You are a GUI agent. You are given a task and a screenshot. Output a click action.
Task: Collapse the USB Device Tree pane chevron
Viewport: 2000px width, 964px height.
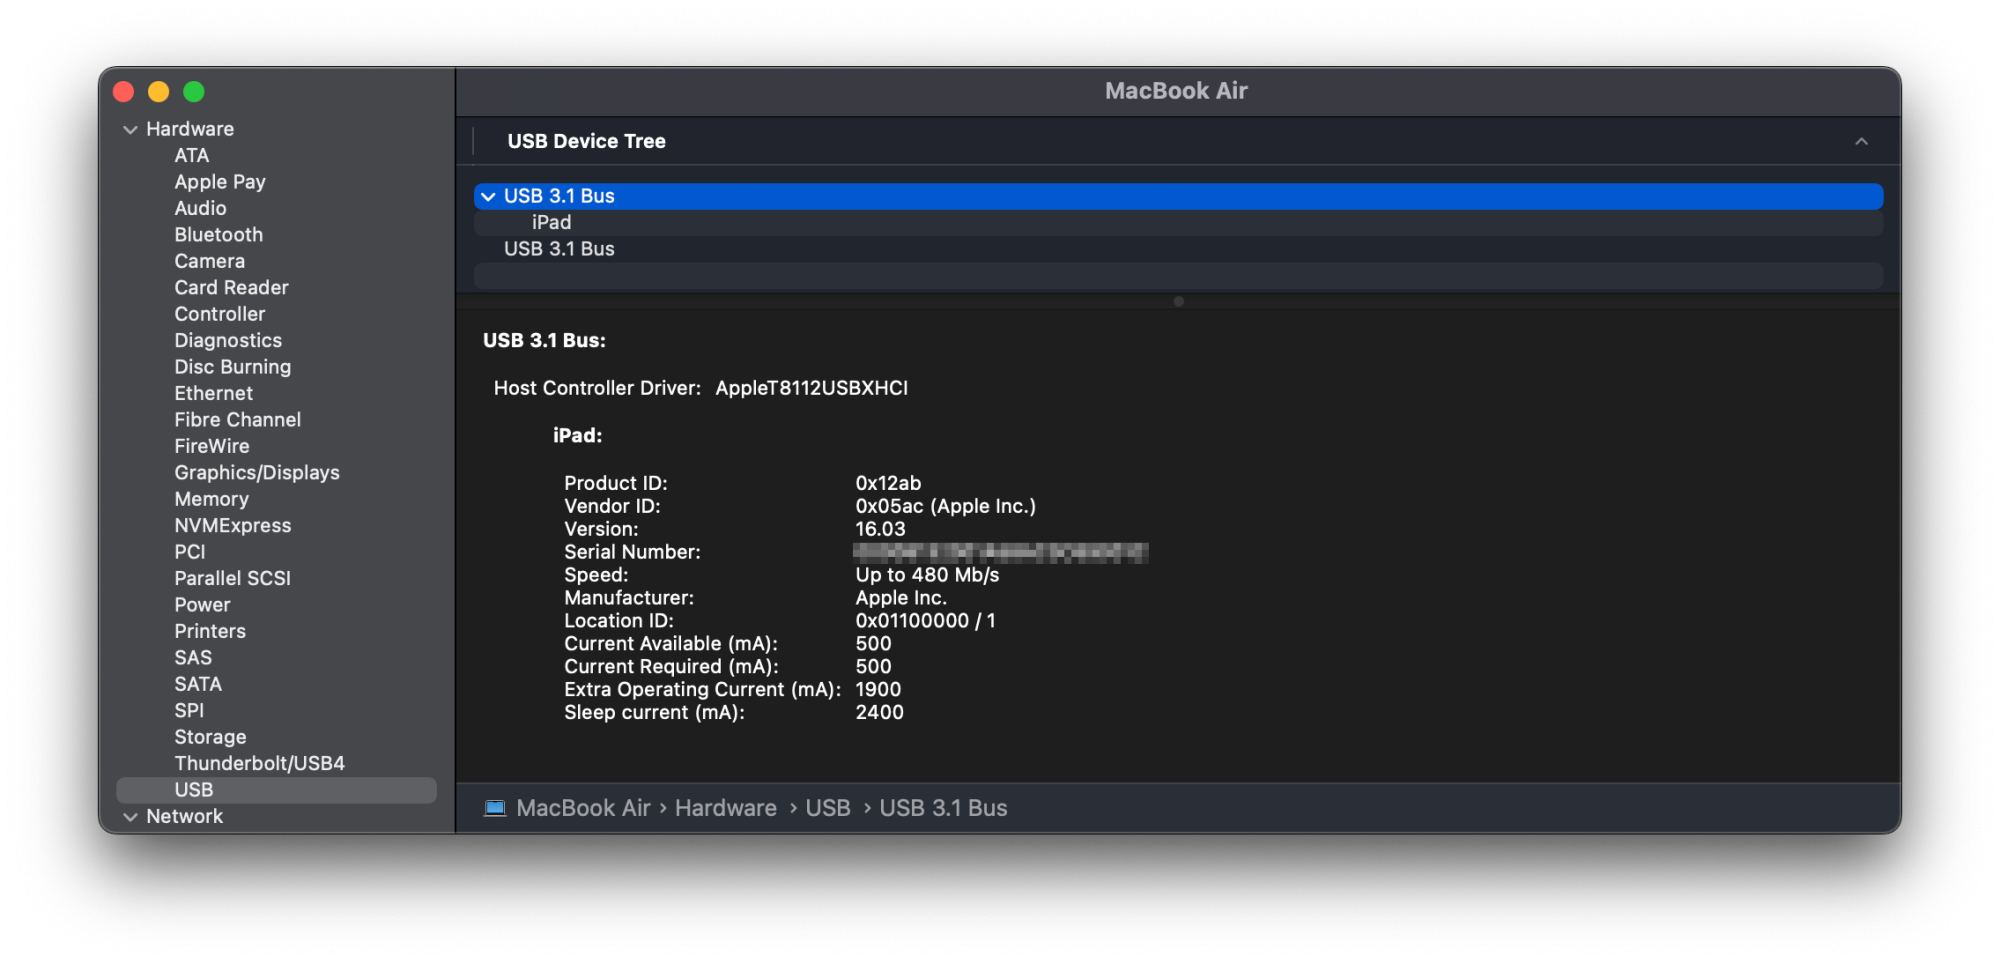pyautogui.click(x=1861, y=142)
